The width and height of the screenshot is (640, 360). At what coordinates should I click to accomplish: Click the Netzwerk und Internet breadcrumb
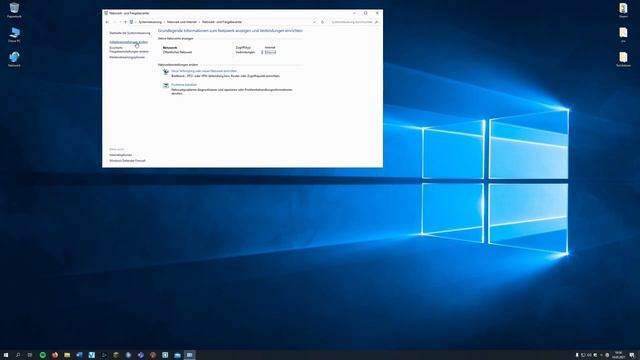coord(182,22)
